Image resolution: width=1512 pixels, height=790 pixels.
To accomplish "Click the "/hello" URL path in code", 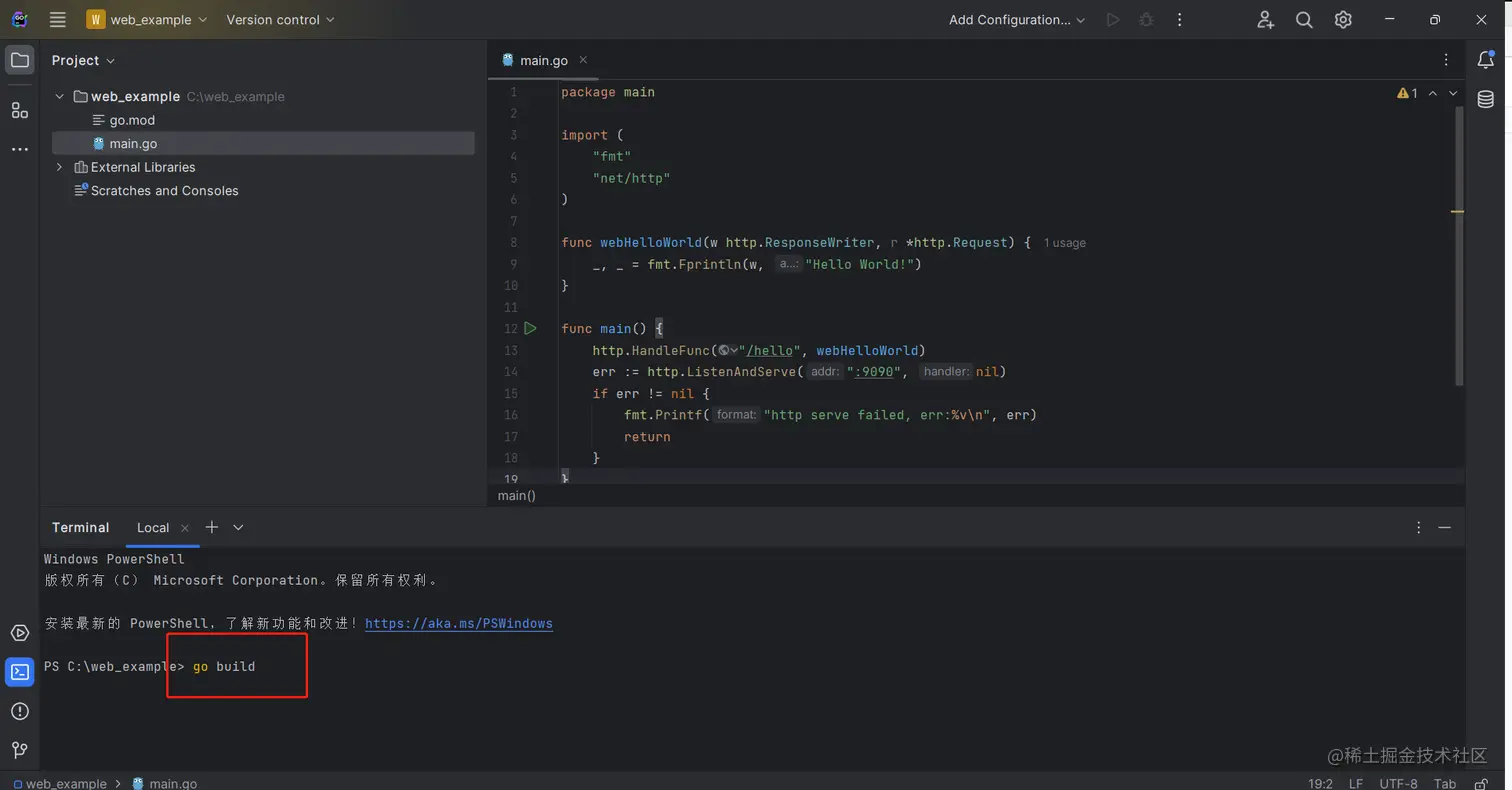I will pyautogui.click(x=770, y=350).
